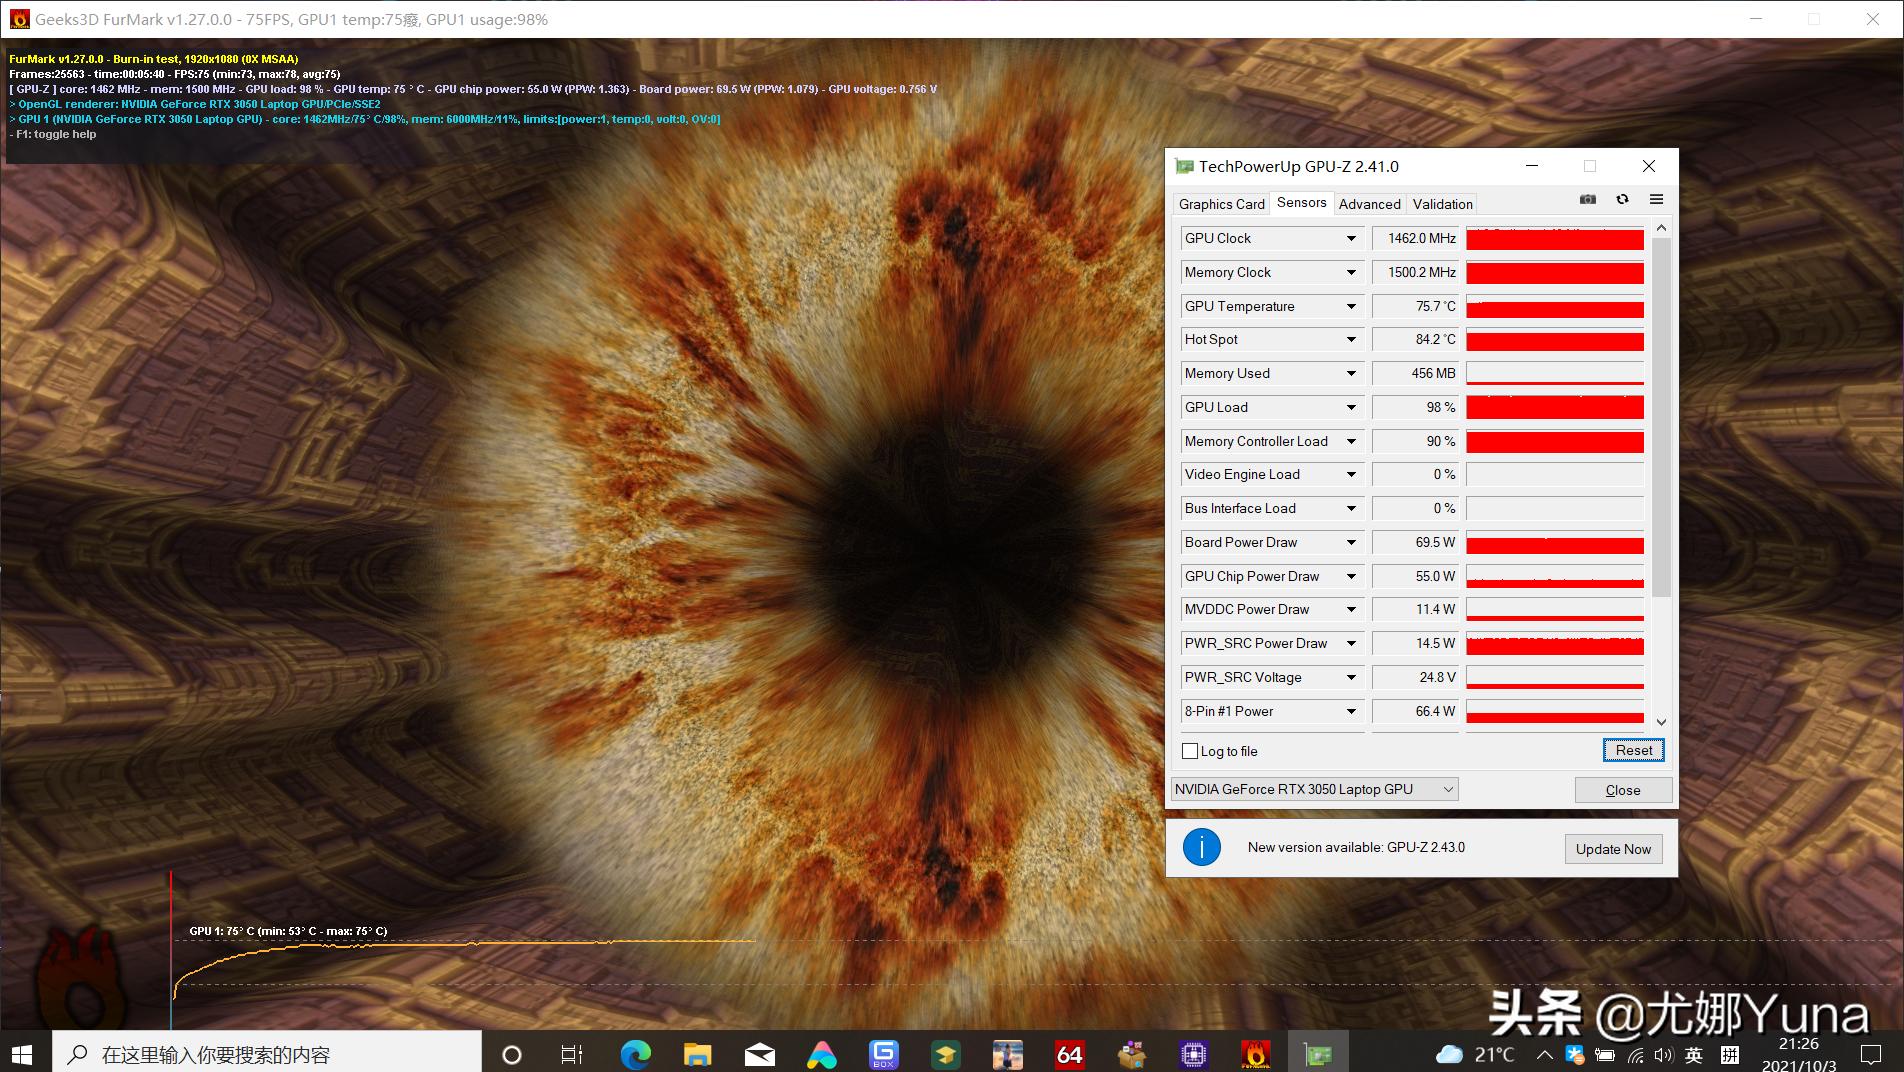The image size is (1904, 1072).
Task: Click the sensor list scroll down arrow
Action: click(1661, 722)
